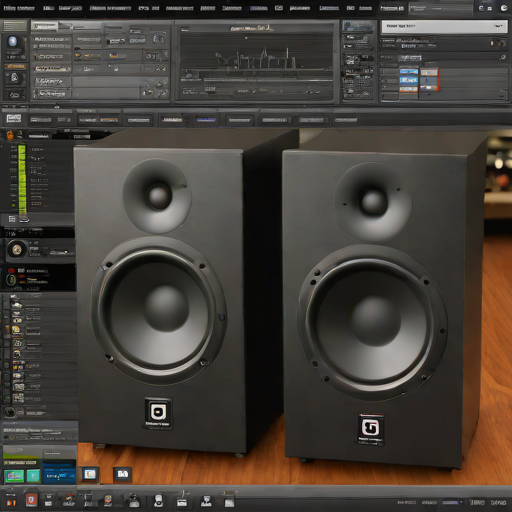This screenshot has height=512, width=512.
Task: Select the left green thumbnail in the bottom-left panel
Action: coord(14,476)
